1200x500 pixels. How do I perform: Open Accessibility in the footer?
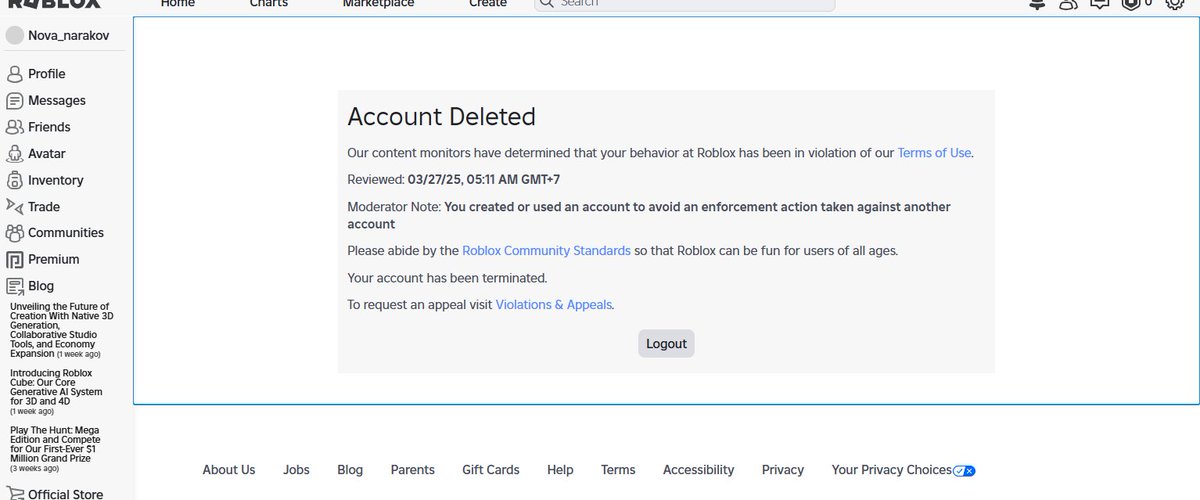point(699,470)
